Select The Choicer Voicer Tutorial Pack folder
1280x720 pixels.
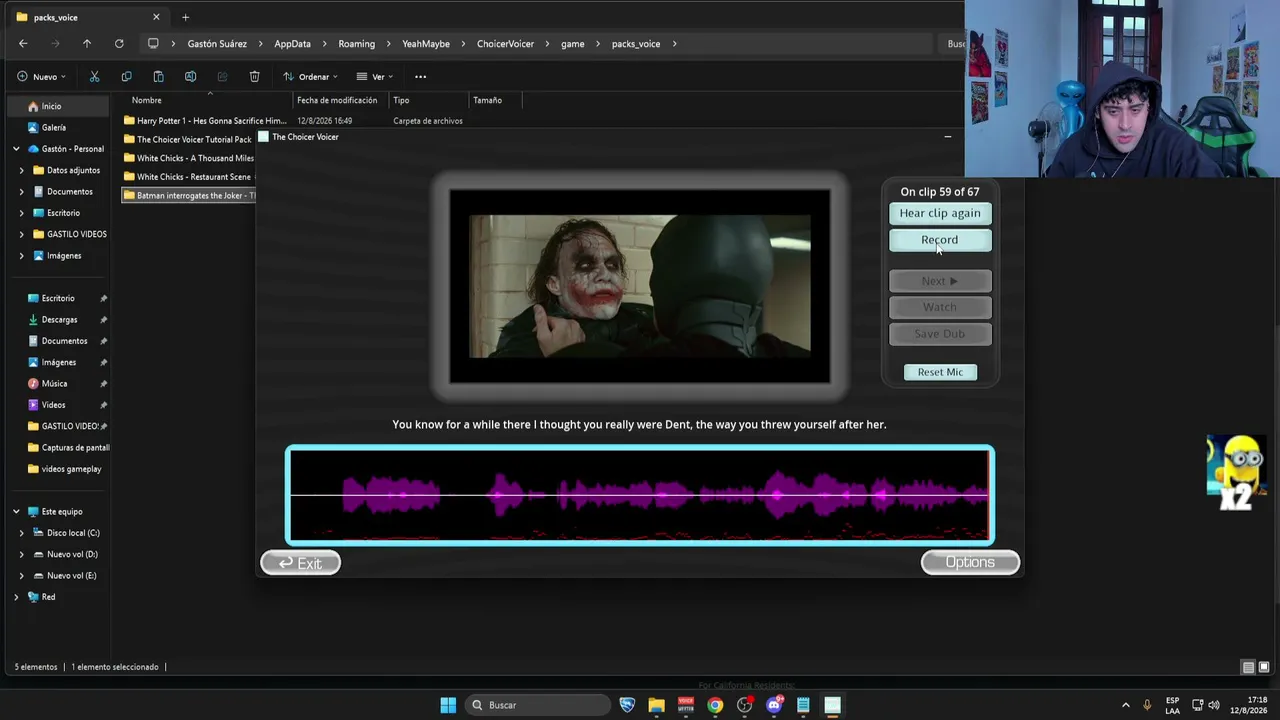coord(189,140)
